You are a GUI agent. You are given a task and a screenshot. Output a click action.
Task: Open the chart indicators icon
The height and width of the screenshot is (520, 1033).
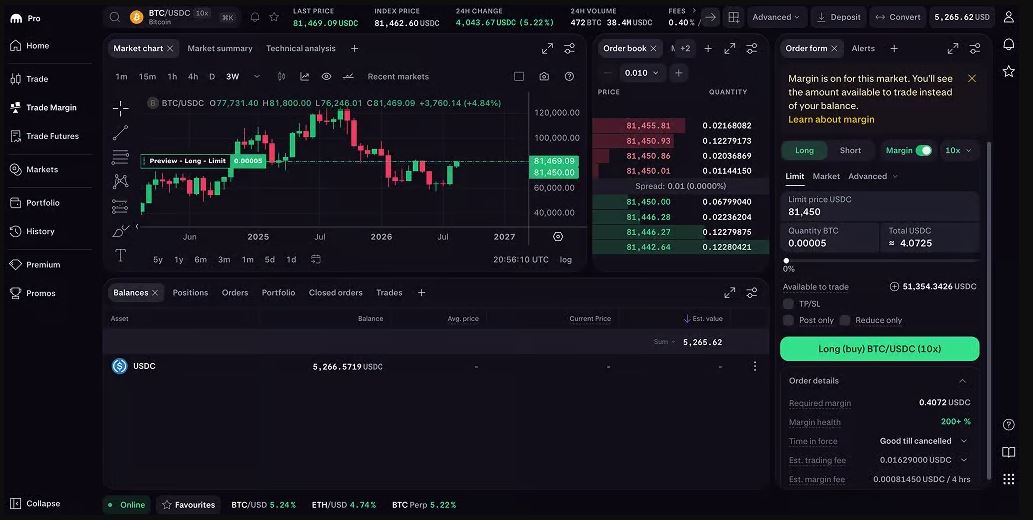304,76
